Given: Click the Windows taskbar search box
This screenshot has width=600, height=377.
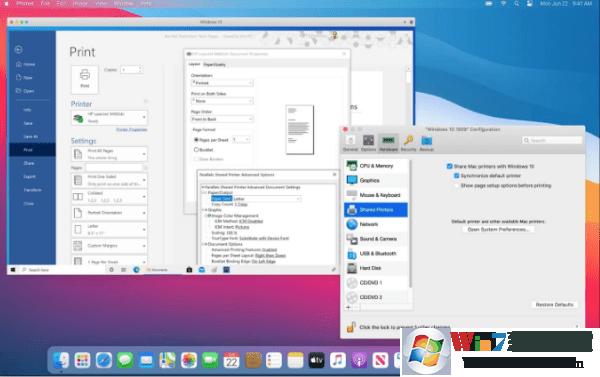Looking at the screenshot, I should (x=63, y=270).
